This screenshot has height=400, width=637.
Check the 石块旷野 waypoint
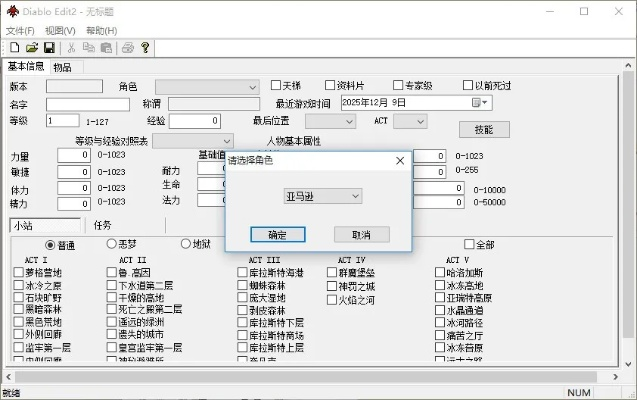coord(18,297)
